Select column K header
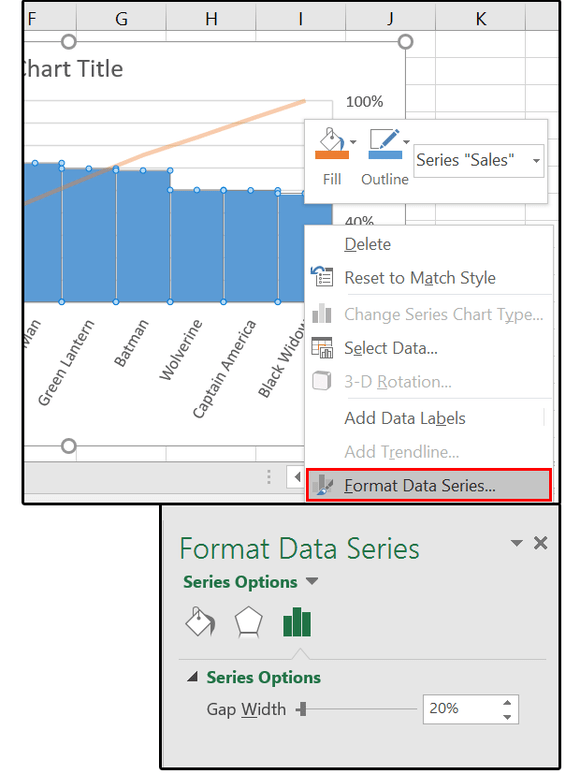Image resolution: width=580 pixels, height=774 pixels. [x=481, y=19]
